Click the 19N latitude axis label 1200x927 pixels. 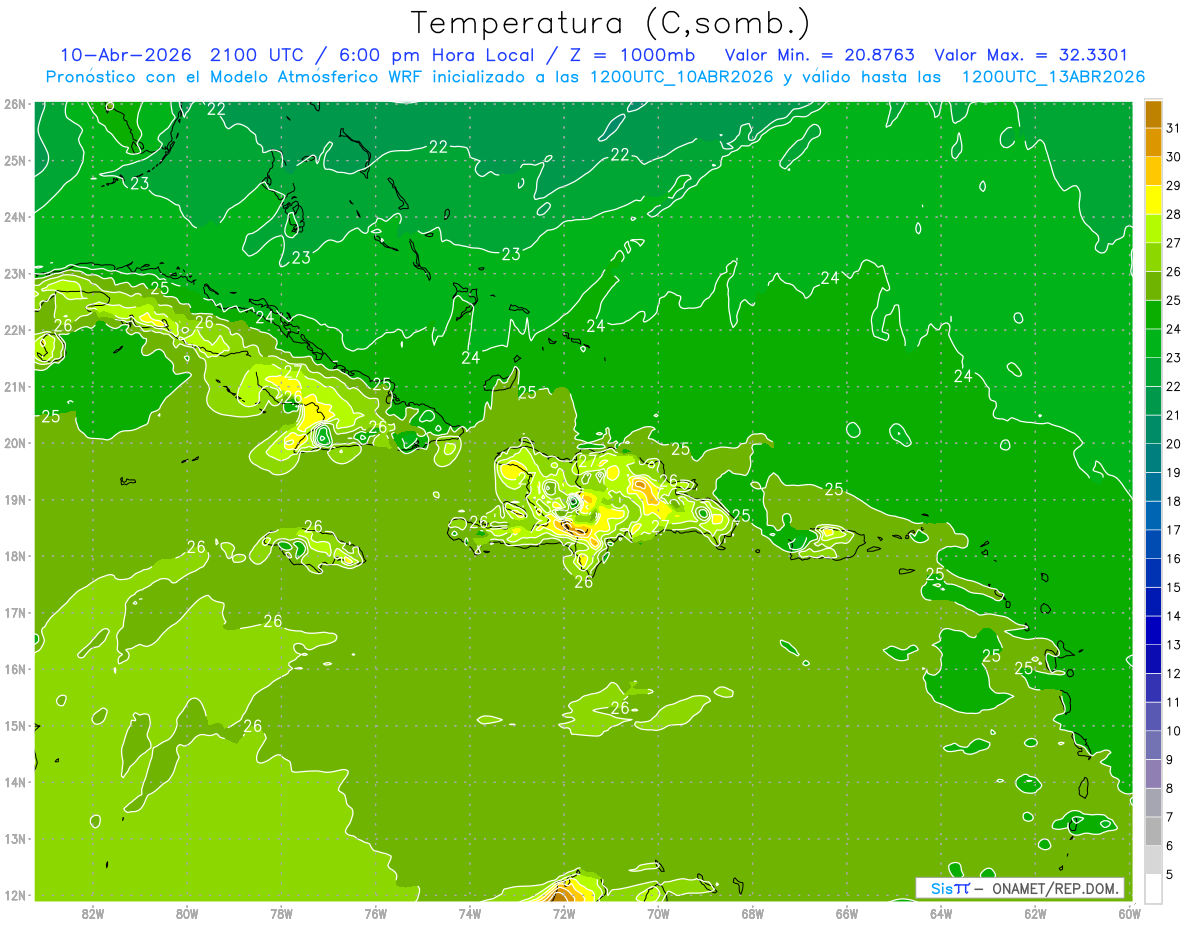click(x=14, y=500)
